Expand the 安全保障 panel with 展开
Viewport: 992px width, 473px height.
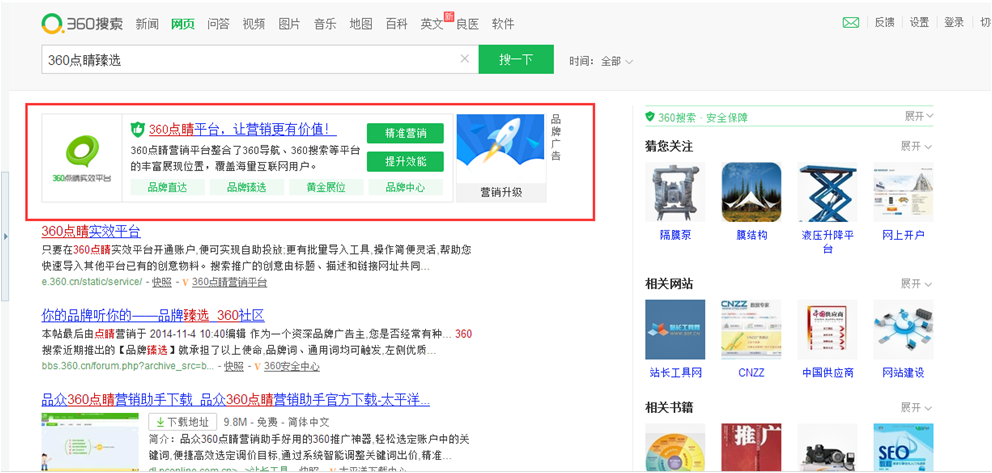(x=918, y=116)
